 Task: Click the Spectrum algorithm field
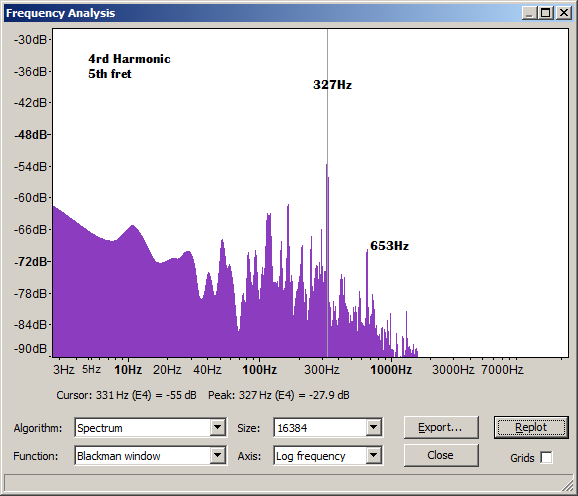click(143, 427)
